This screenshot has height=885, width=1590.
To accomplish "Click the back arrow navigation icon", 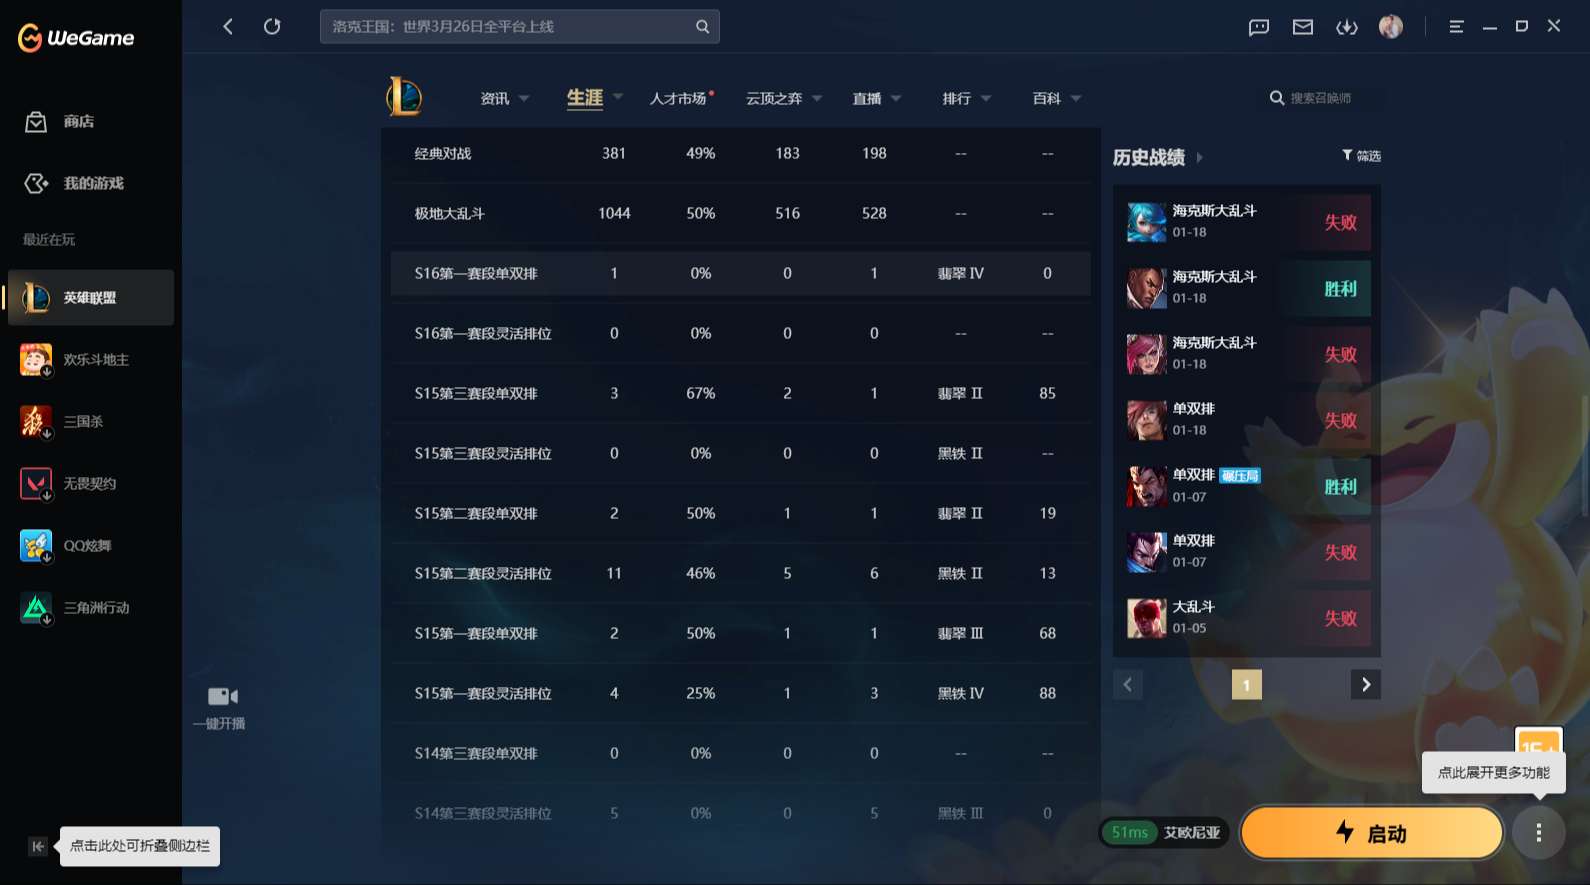I will click(228, 27).
